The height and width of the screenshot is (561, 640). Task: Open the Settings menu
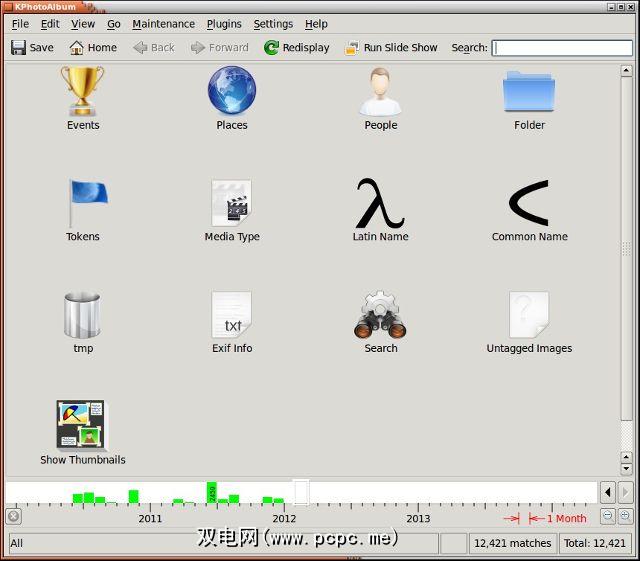coord(273,24)
